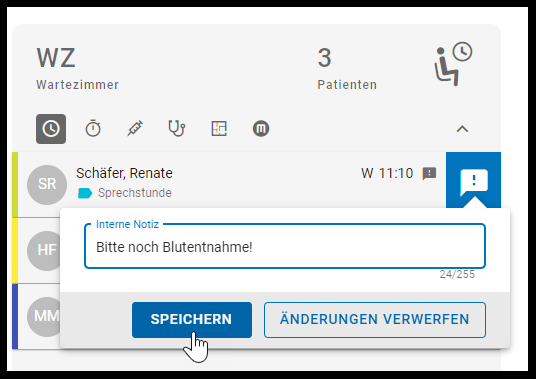Click the WZ Wartezimmer heading
Screen dimensions: 536x379
pyautogui.click(x=77, y=68)
